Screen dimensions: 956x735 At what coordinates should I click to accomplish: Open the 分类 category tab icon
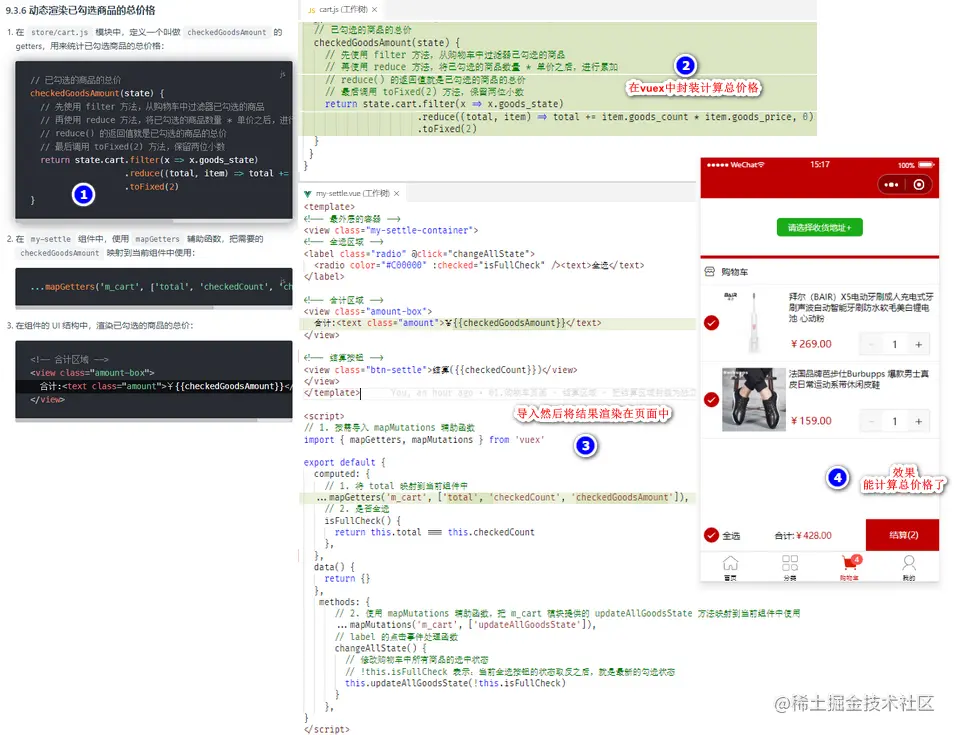click(x=790, y=563)
